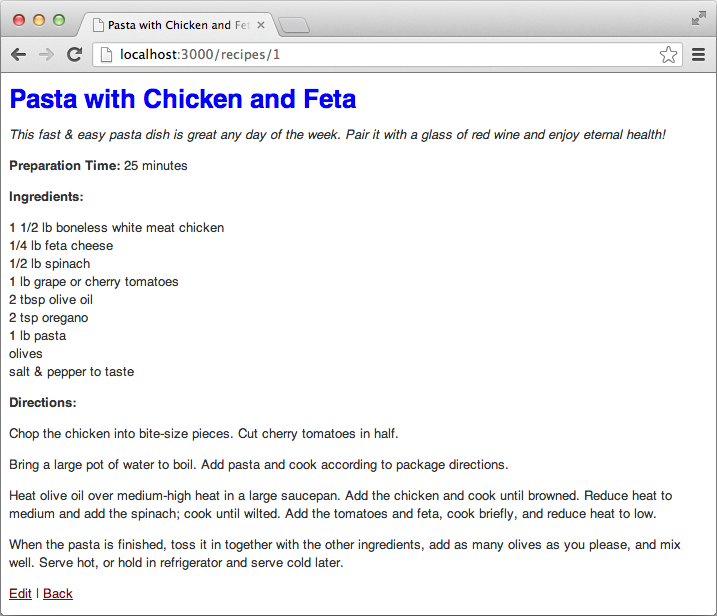Image resolution: width=717 pixels, height=616 pixels.
Task: Follow the Back link below the directions
Action: [58, 593]
